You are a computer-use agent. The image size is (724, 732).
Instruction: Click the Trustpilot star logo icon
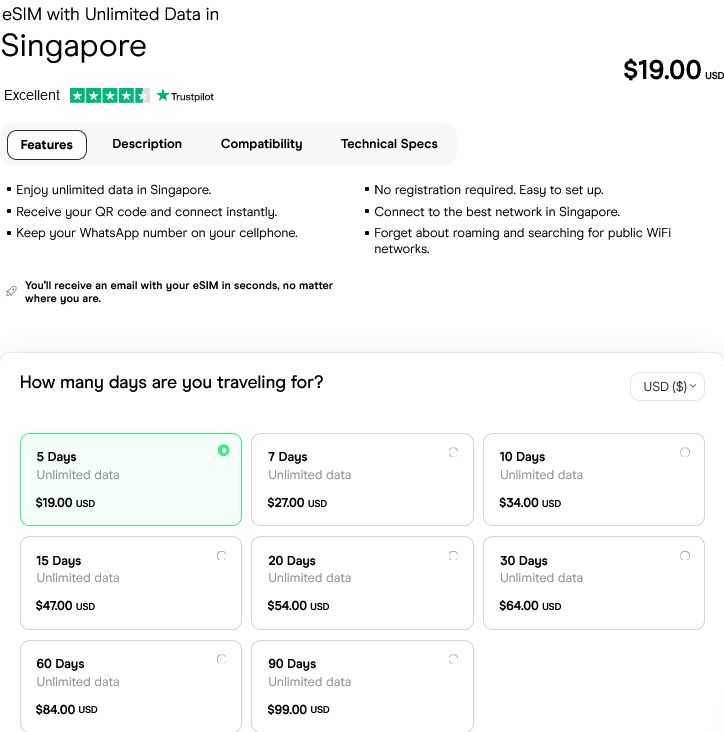pyautogui.click(x=163, y=96)
